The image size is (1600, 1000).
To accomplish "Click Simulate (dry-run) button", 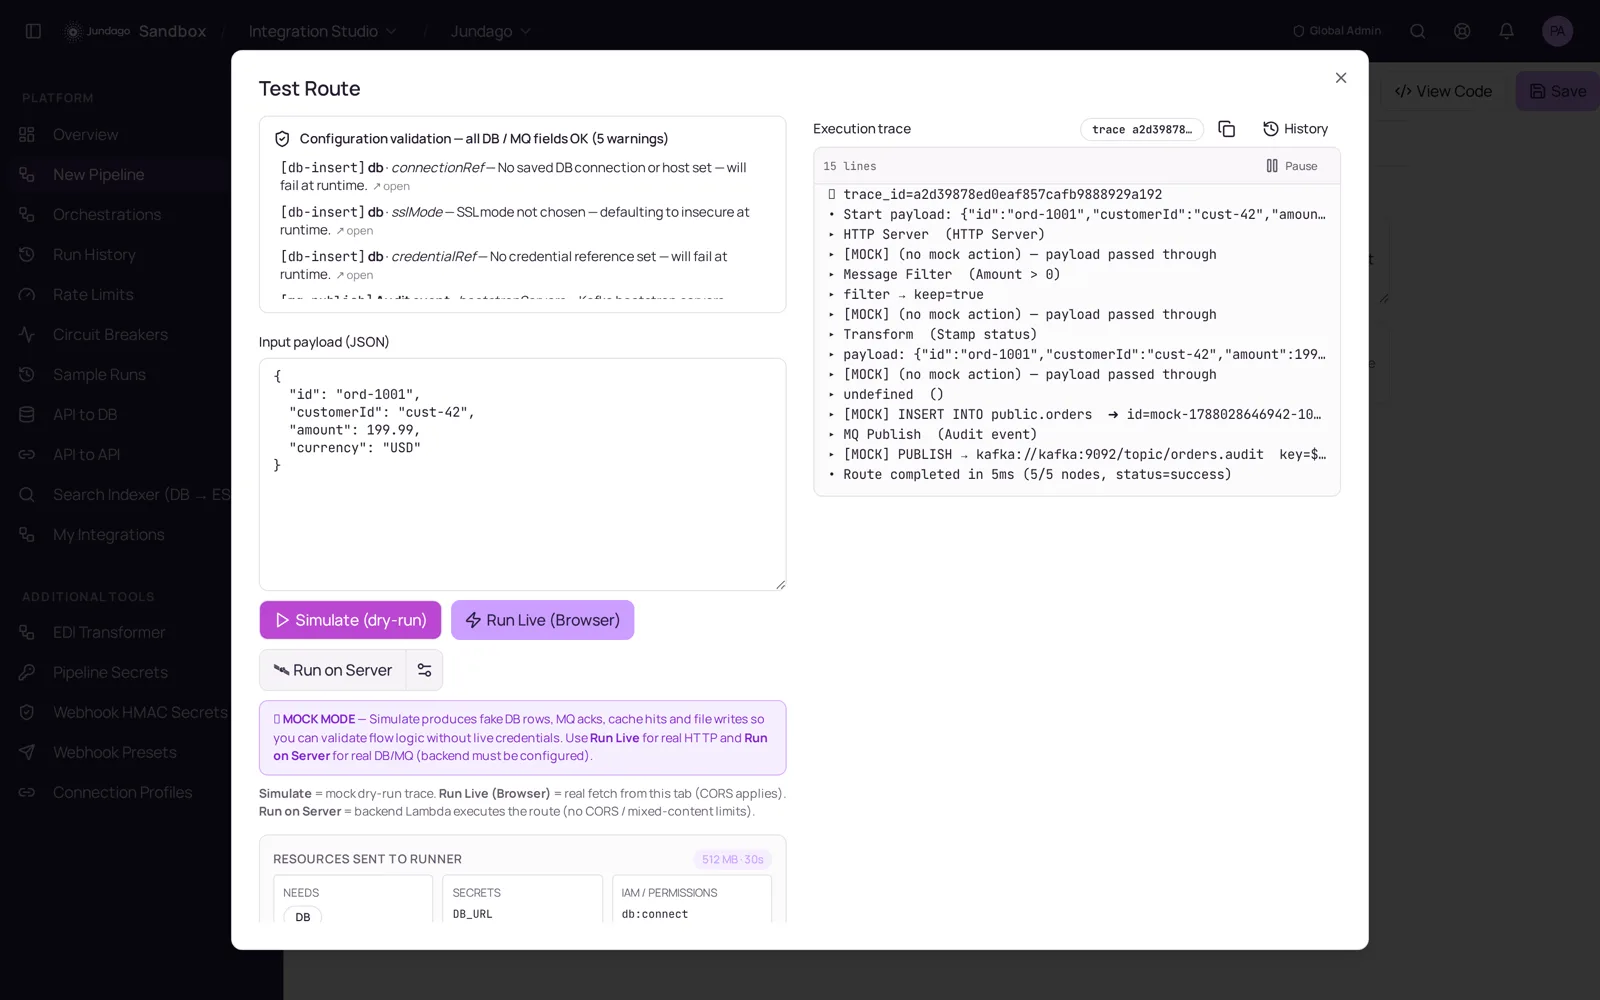I will (x=350, y=620).
